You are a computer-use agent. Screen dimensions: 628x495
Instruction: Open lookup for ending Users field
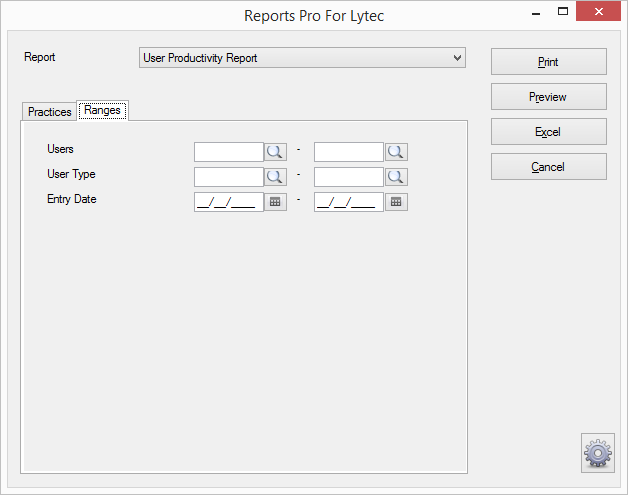396,152
